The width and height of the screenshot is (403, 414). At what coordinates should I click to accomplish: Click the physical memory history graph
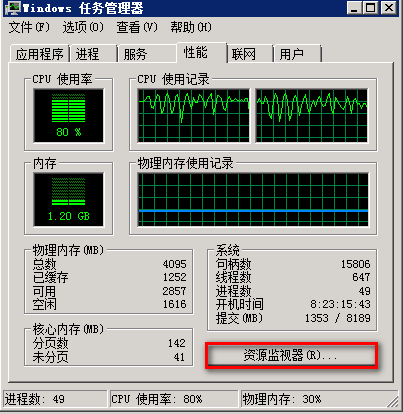(x=253, y=199)
